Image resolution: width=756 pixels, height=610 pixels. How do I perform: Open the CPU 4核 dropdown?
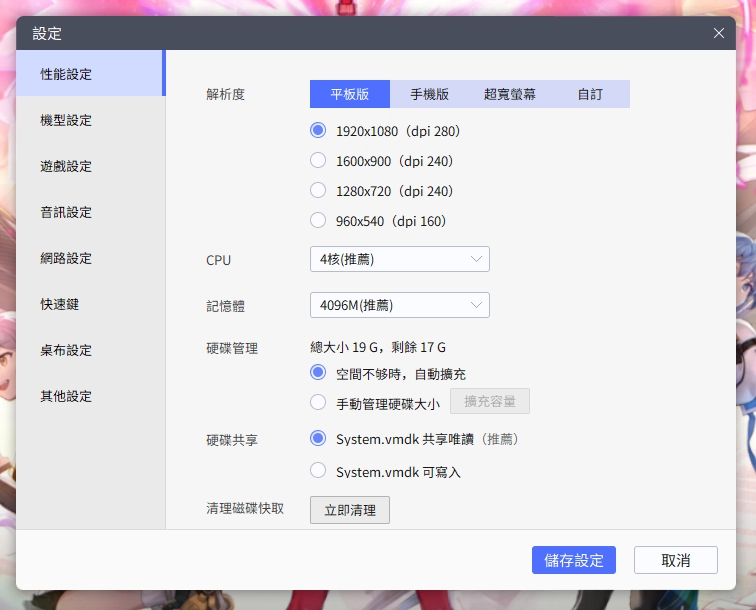tap(399, 259)
